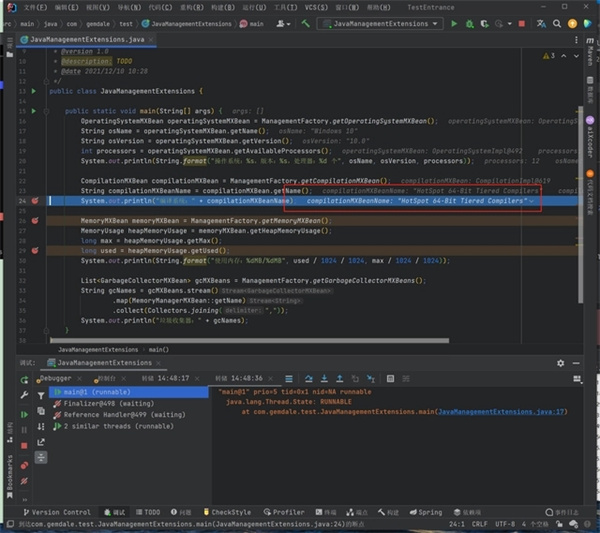600x533 pixels.
Task: Open editor tab options three-dot menu
Action: (576, 40)
